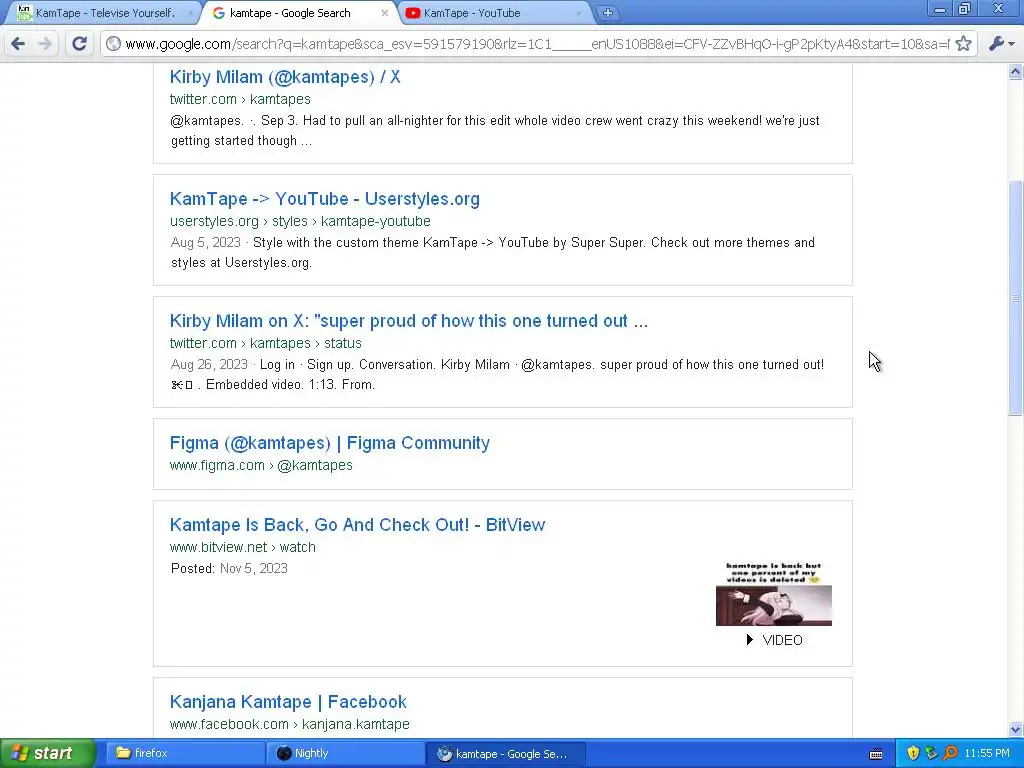Close the KamTape - YouTube tab
Screen dimensions: 1024x768
(x=579, y=13)
